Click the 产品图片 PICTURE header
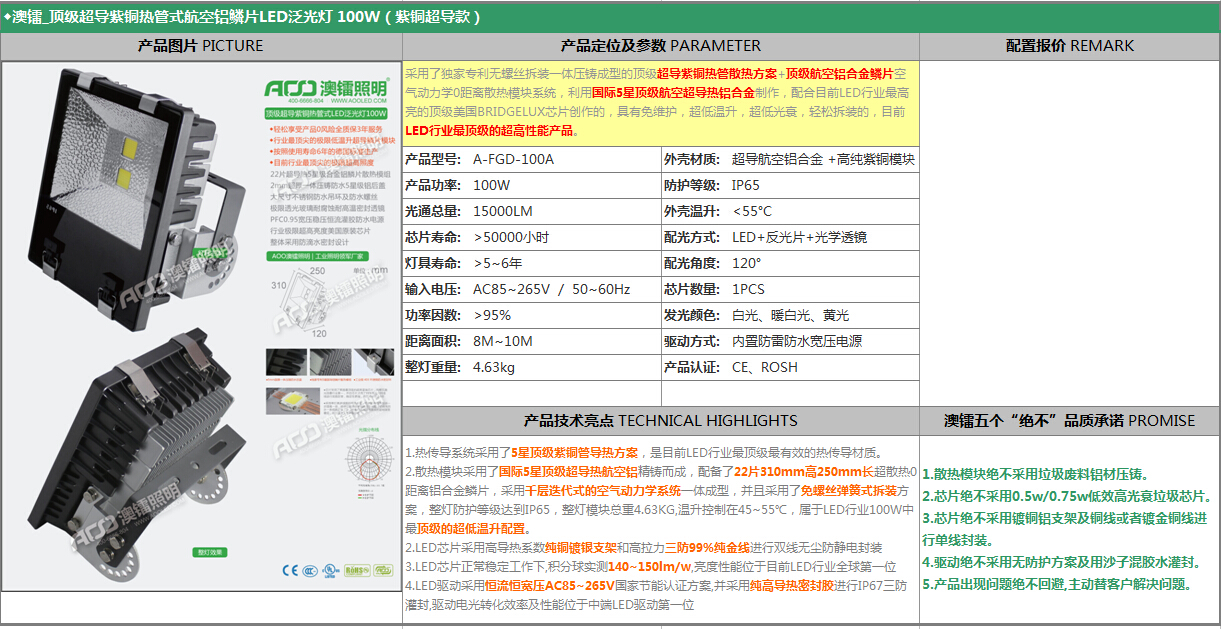Viewport: 1221px width, 629px height. click(201, 46)
